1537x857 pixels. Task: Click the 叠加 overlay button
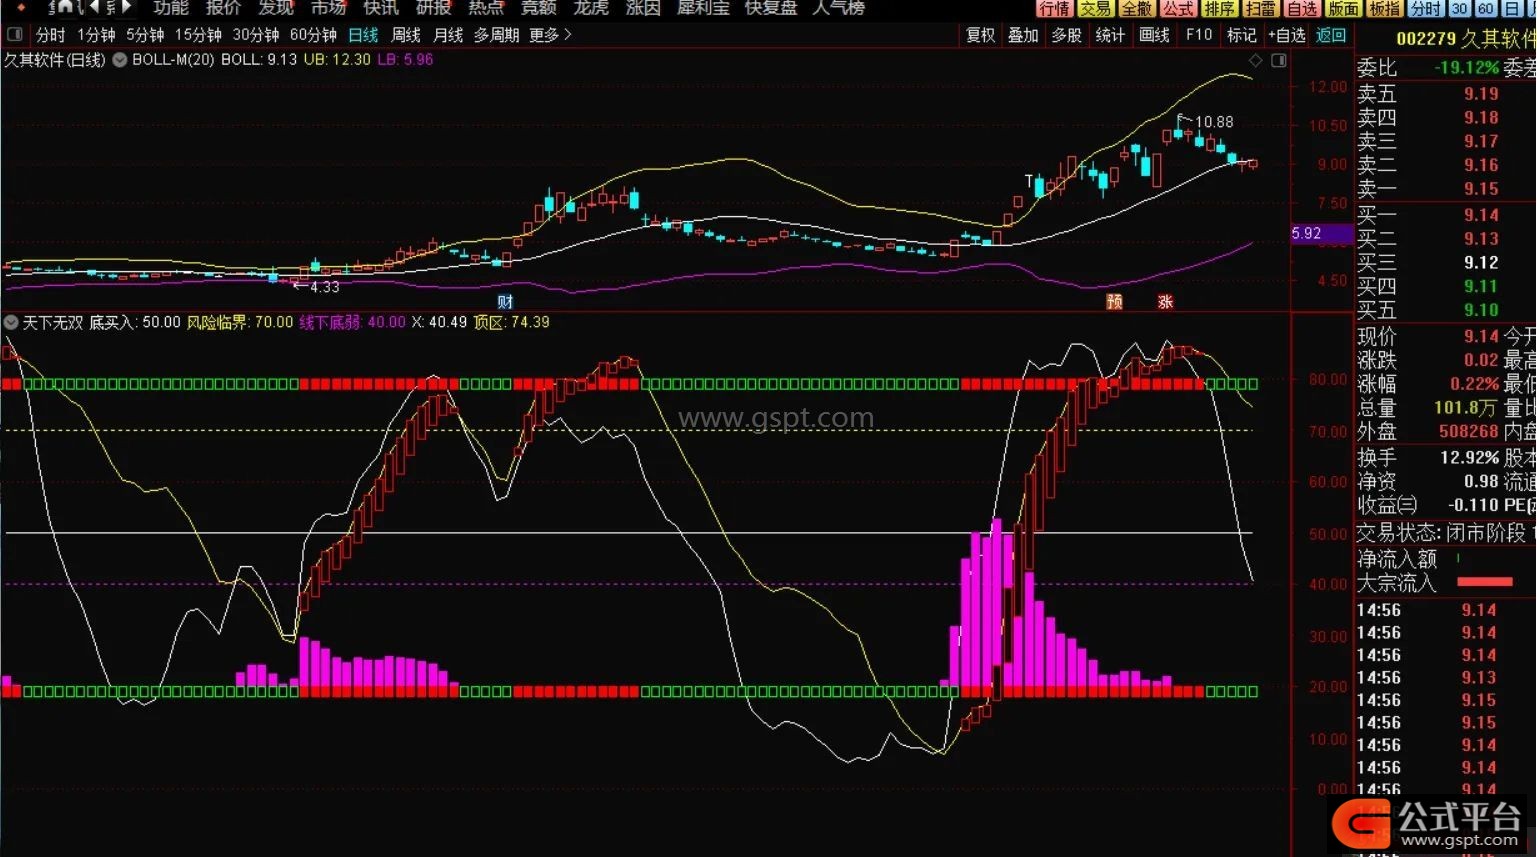(x=1023, y=35)
